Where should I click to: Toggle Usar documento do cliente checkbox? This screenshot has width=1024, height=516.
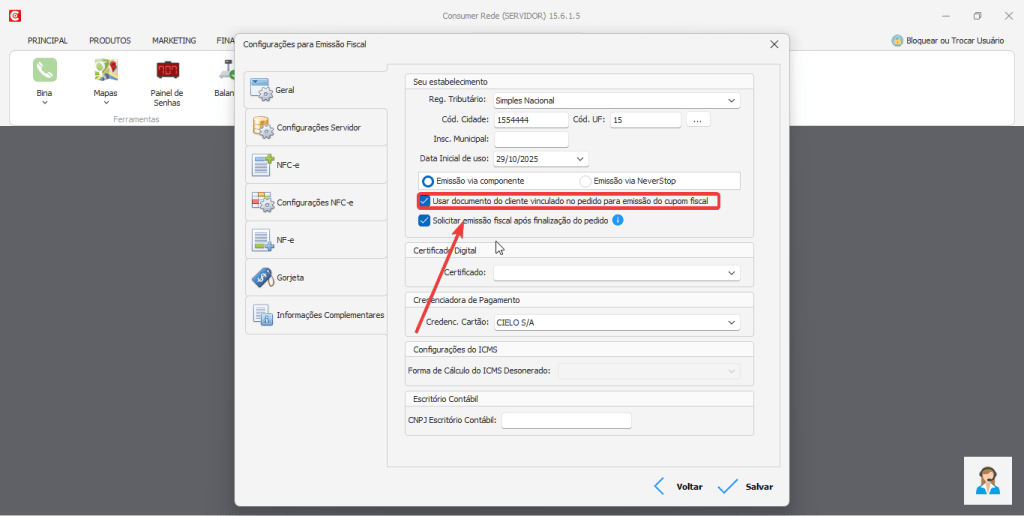(x=425, y=201)
